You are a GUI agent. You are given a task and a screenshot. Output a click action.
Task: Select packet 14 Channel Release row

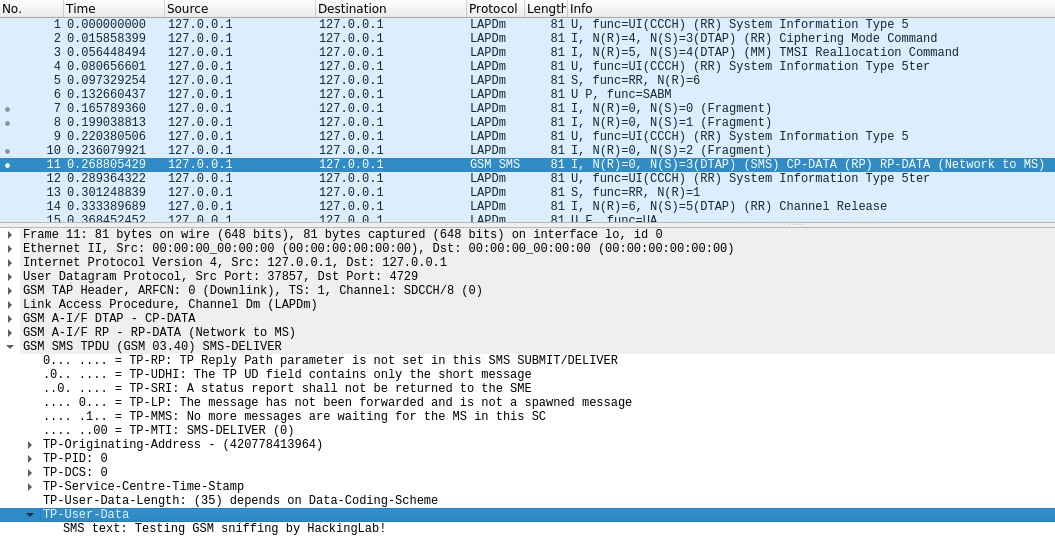click(x=528, y=207)
